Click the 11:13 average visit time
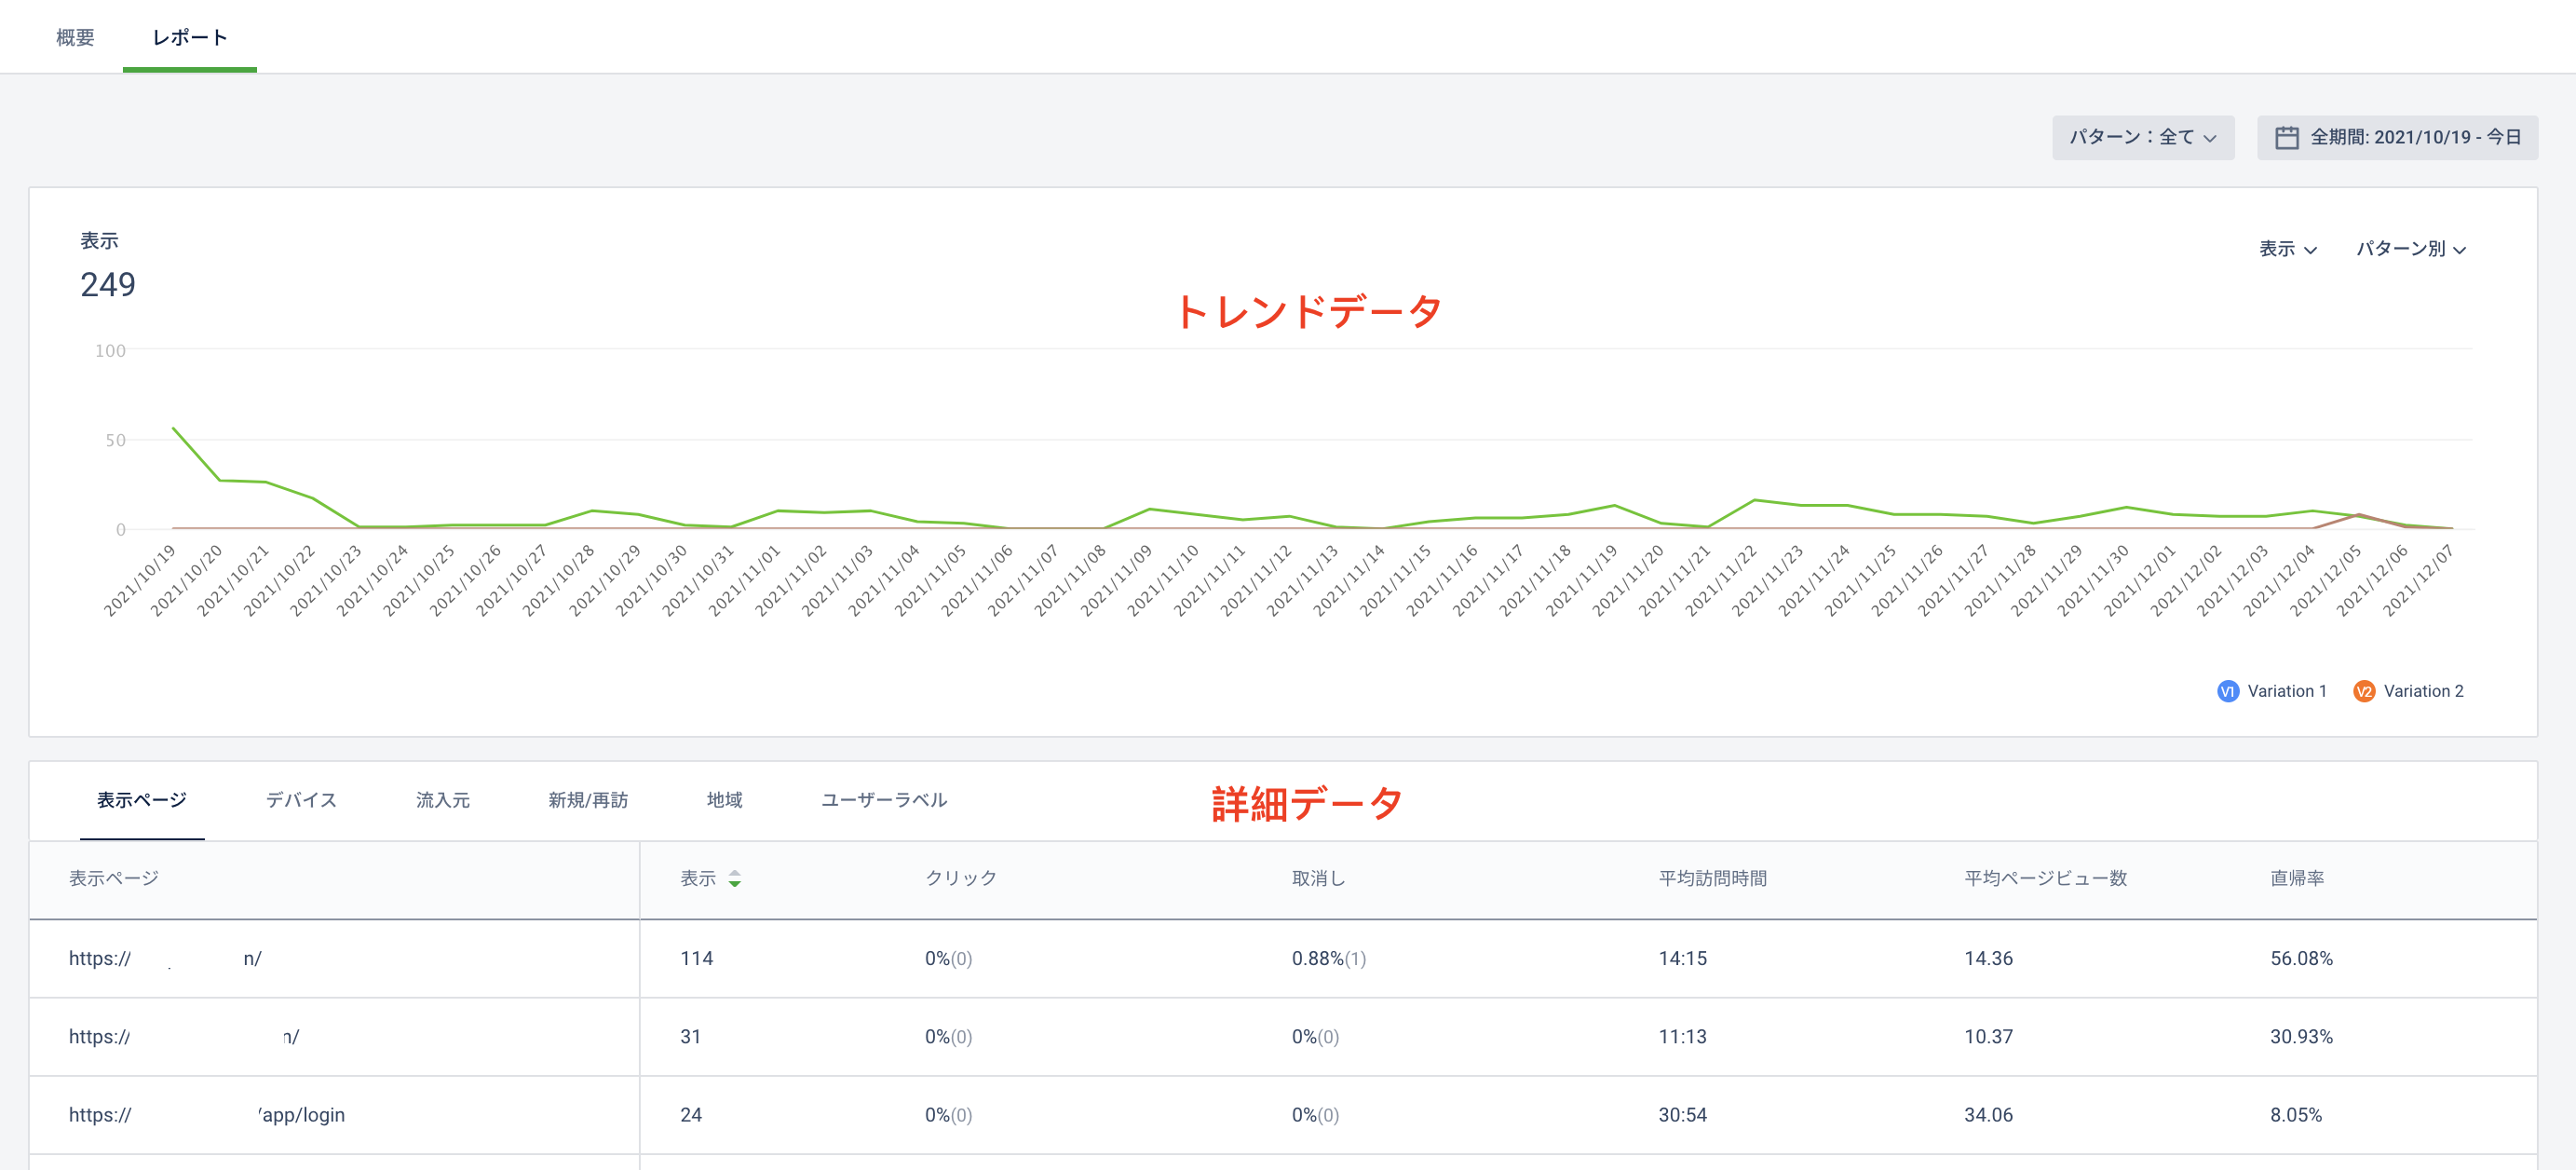2576x1170 pixels. pyautogui.click(x=1683, y=1036)
